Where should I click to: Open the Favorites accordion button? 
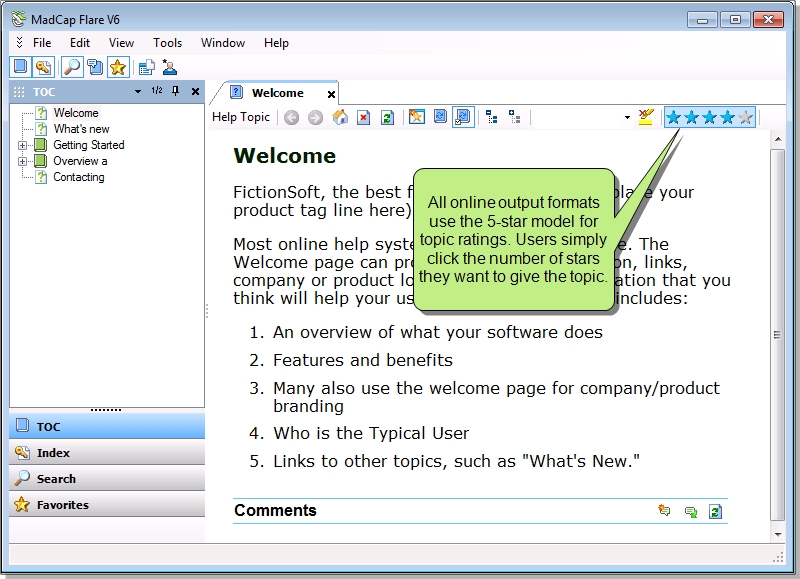(107, 505)
